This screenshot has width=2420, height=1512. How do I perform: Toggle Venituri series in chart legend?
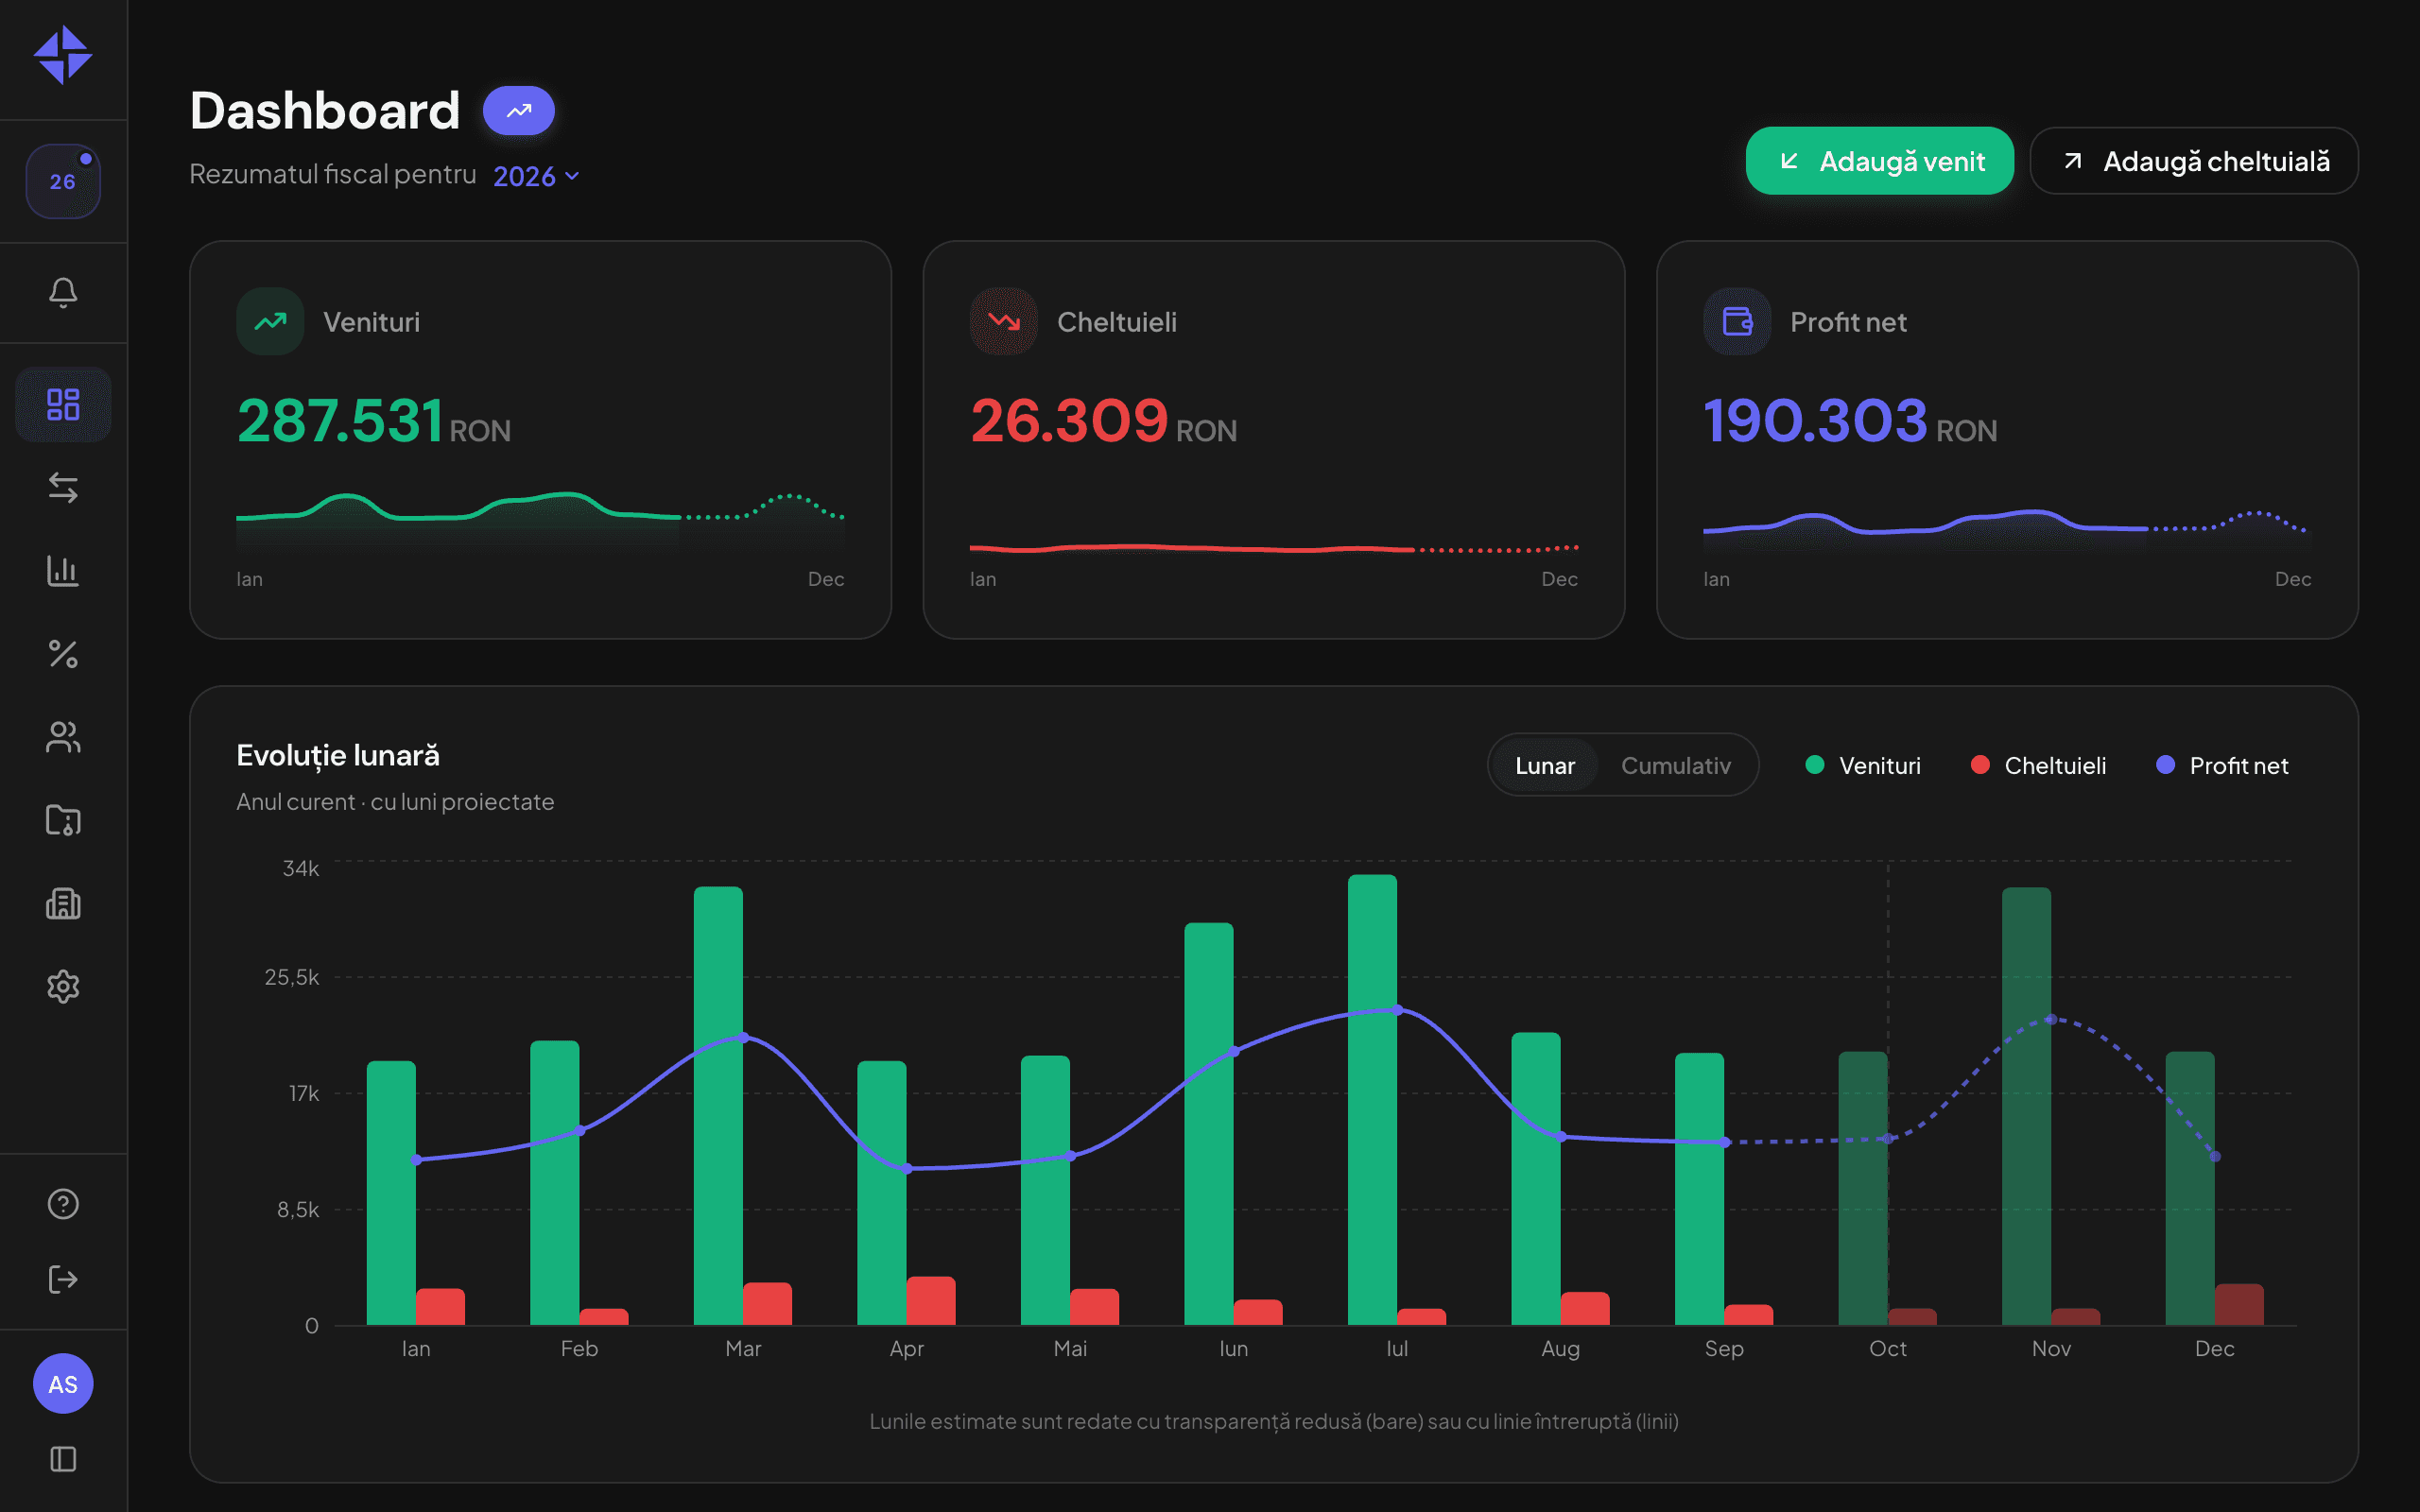(x=1863, y=765)
